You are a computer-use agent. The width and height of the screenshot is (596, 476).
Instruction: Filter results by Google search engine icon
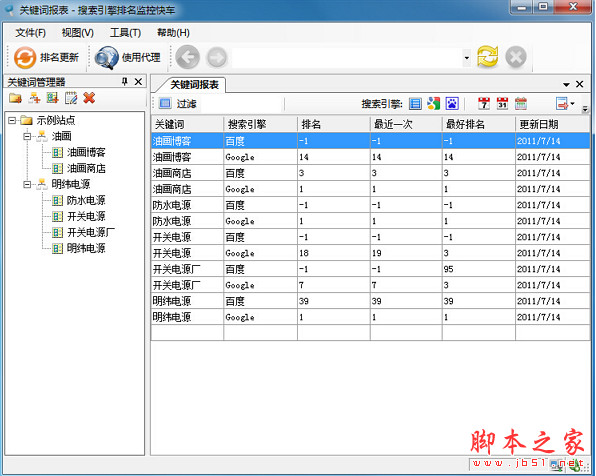tap(433, 103)
